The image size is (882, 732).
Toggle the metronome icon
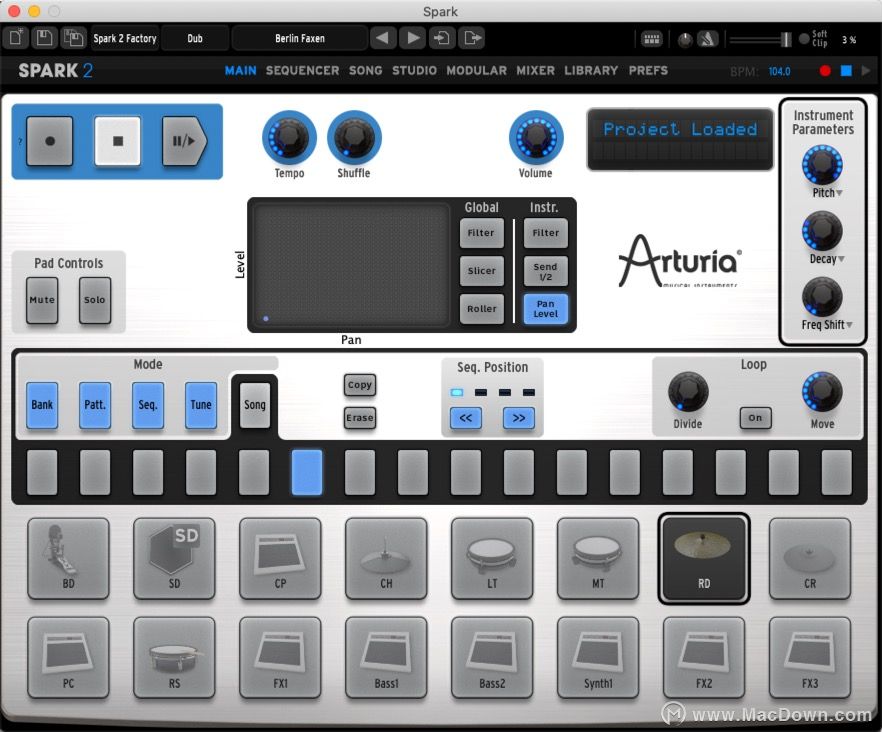click(707, 39)
